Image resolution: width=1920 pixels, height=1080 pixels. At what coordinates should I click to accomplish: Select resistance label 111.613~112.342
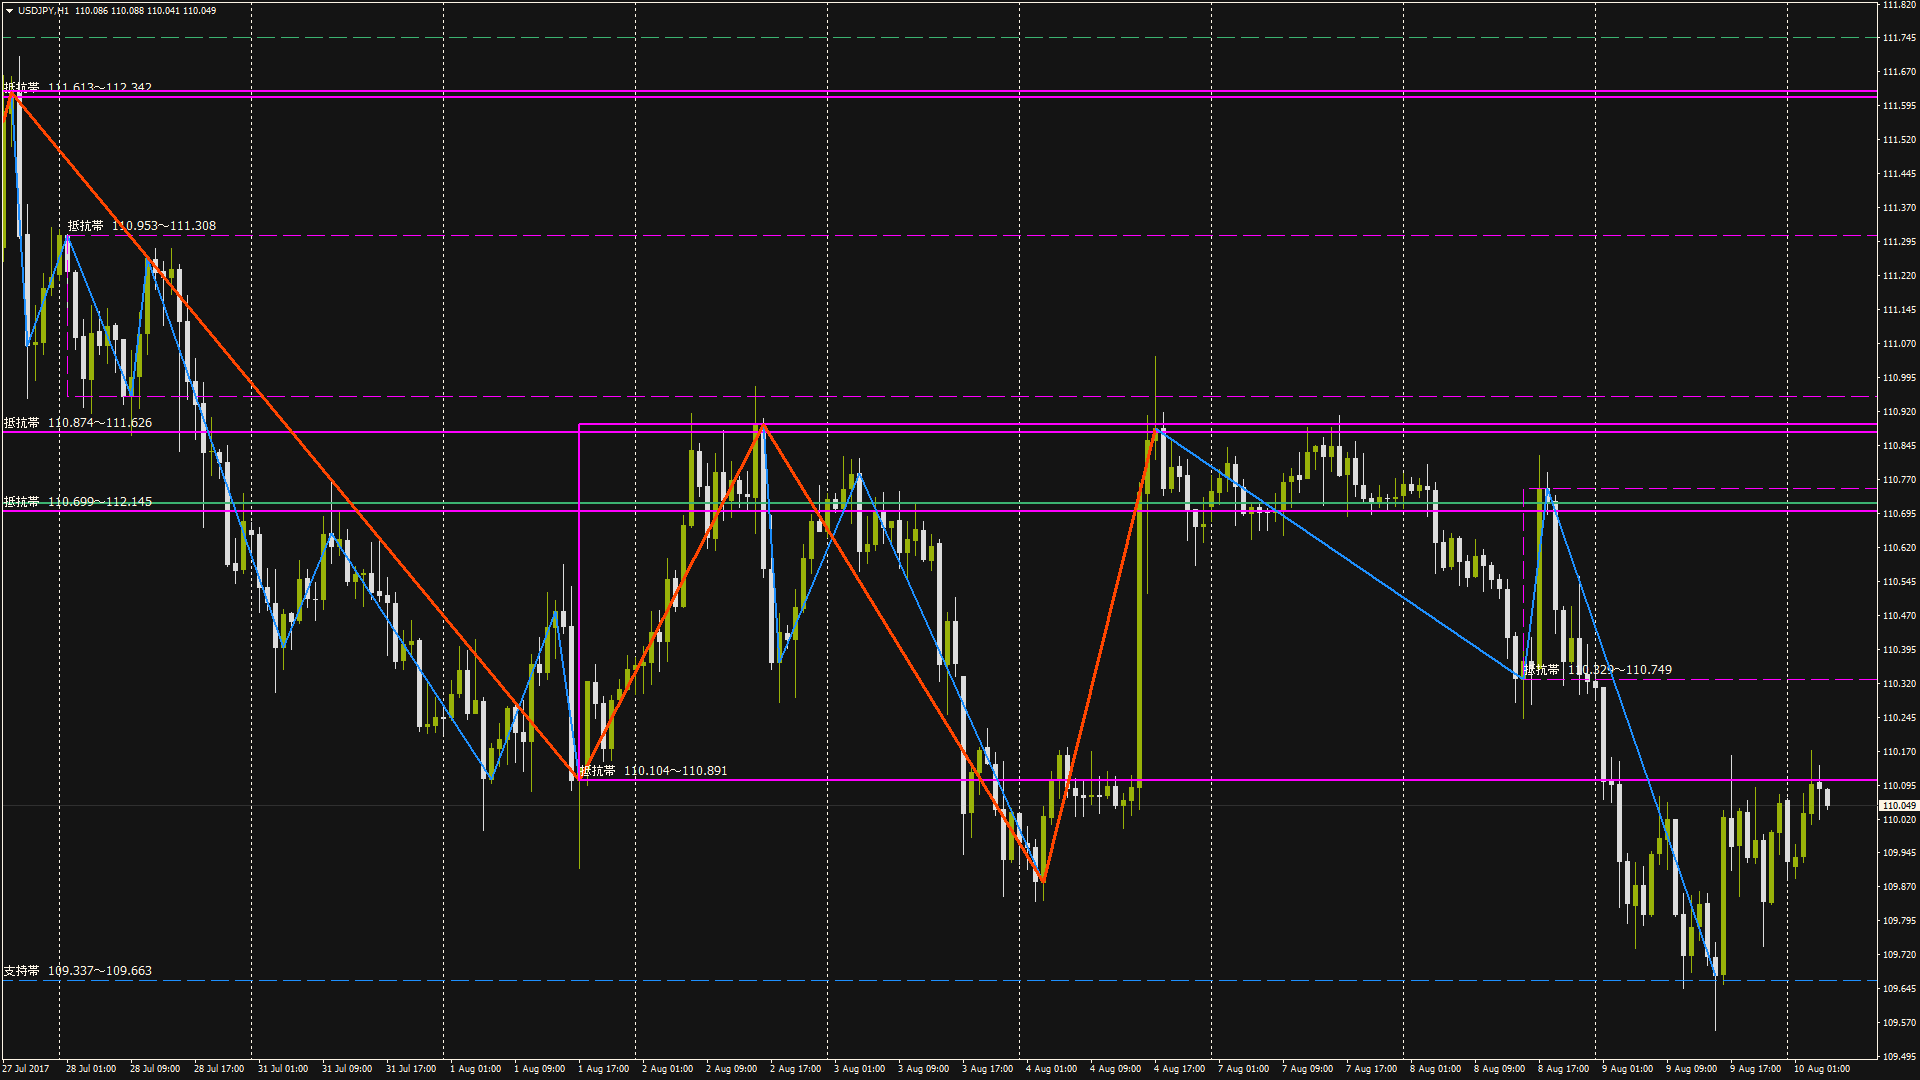point(78,88)
